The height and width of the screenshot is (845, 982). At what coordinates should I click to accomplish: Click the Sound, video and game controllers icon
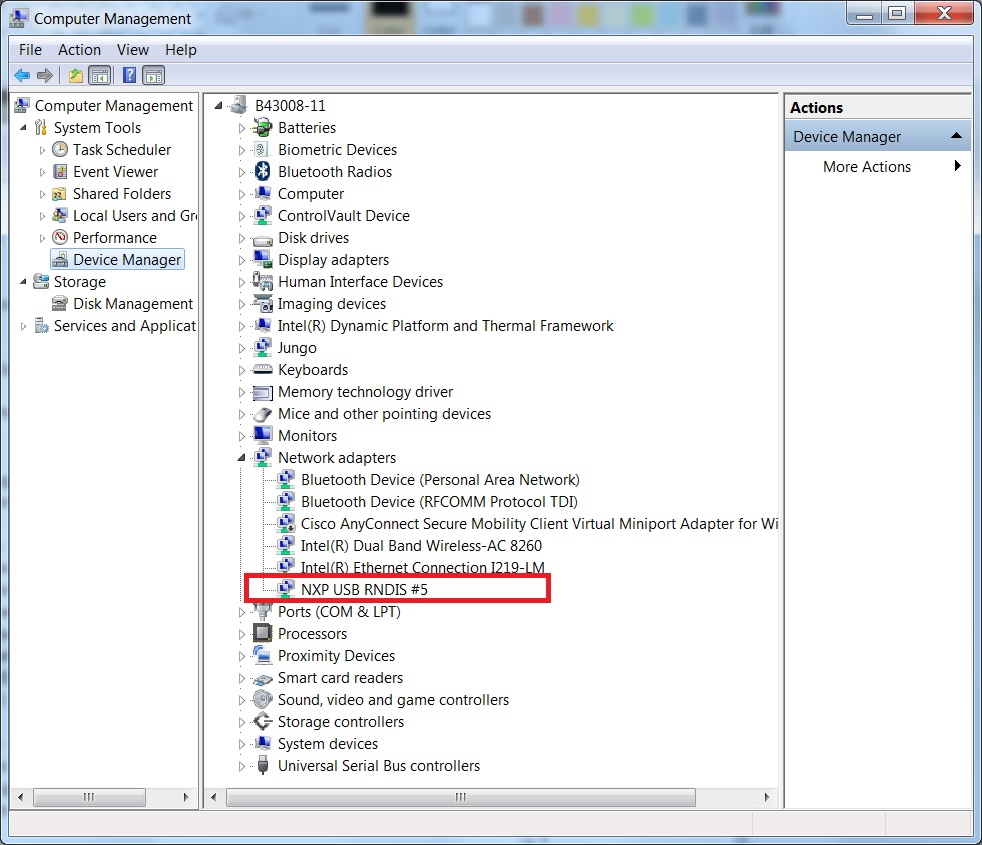(x=263, y=700)
